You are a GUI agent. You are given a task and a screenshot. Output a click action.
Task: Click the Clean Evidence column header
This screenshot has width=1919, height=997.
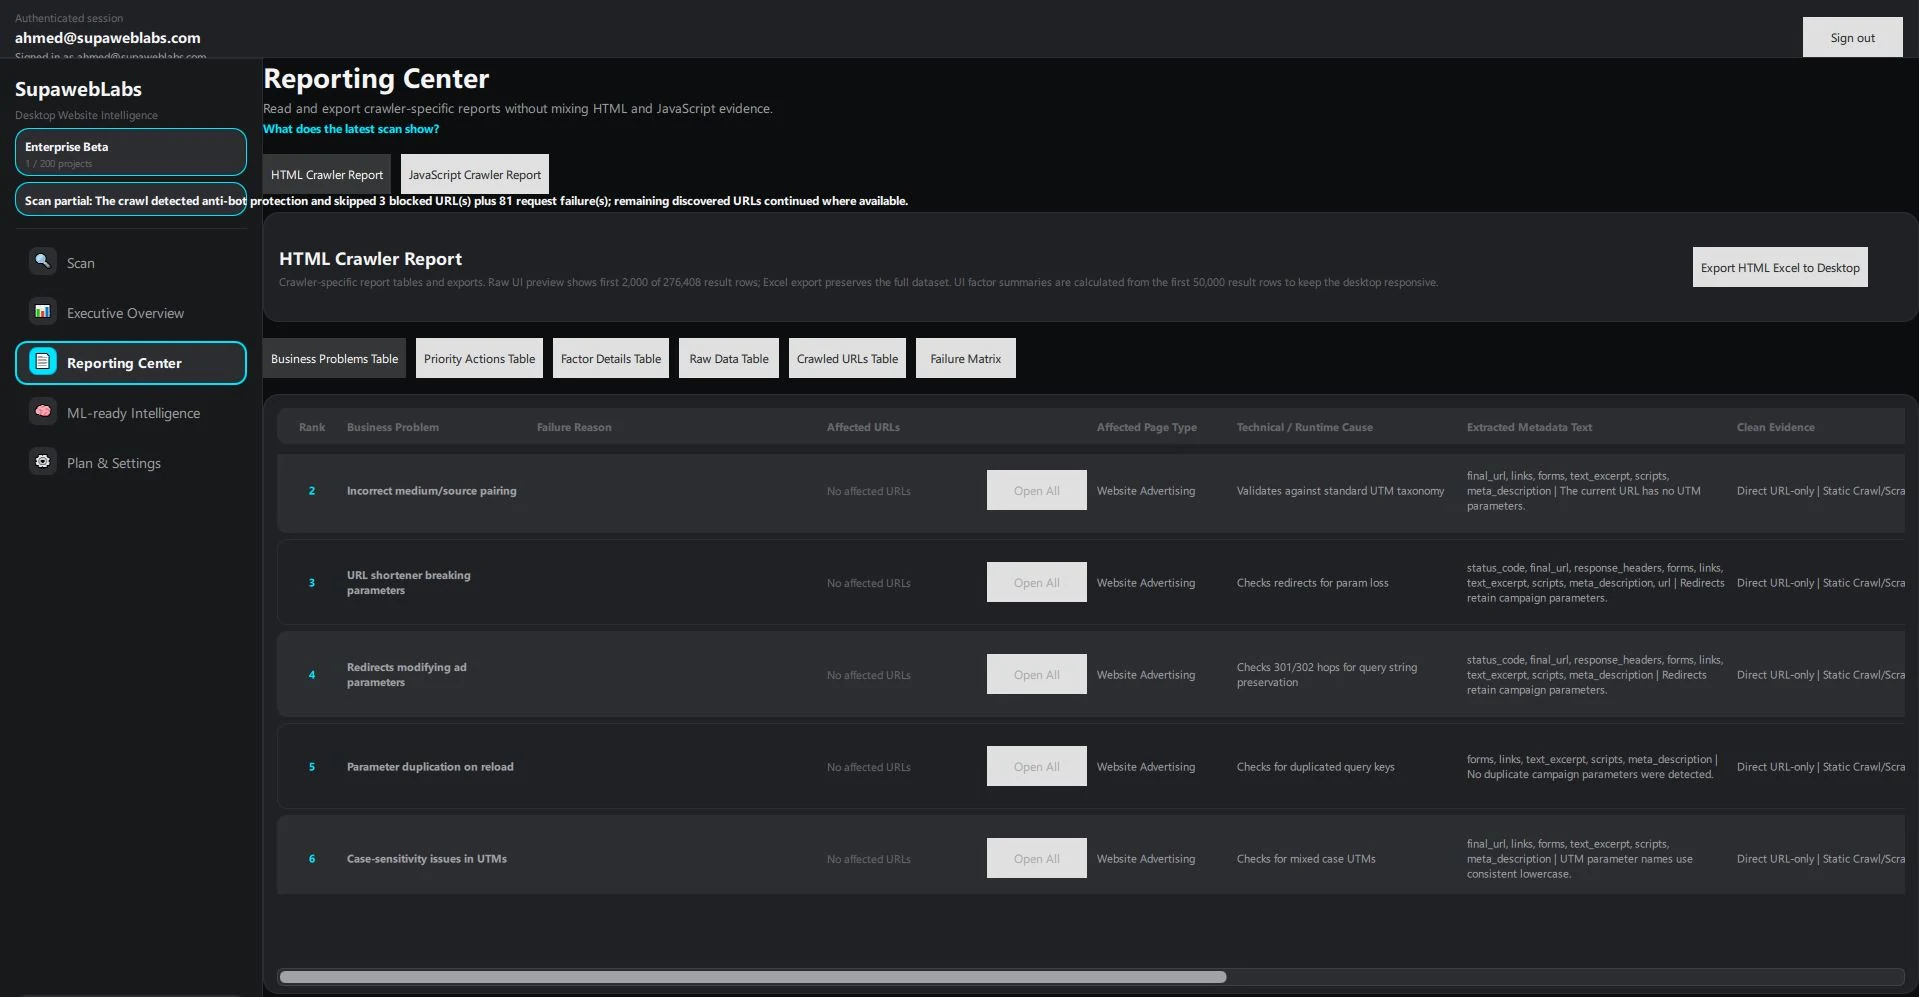click(x=1776, y=427)
